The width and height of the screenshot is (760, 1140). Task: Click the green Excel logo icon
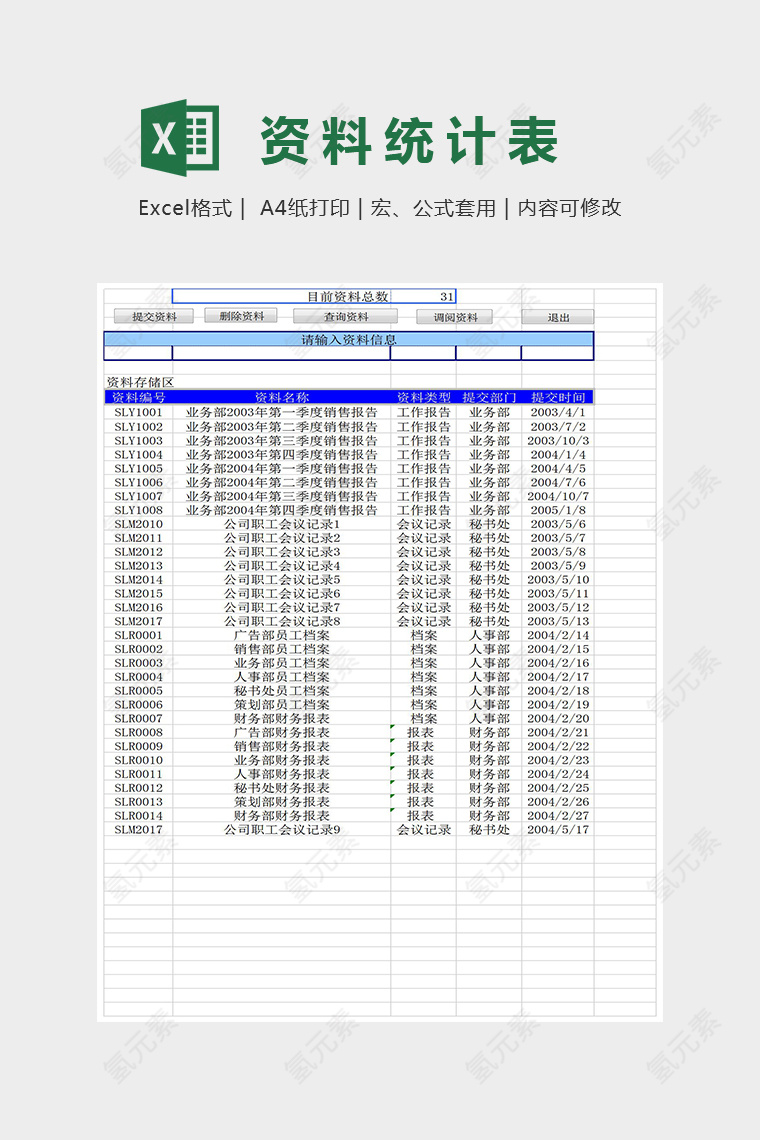pos(180,136)
